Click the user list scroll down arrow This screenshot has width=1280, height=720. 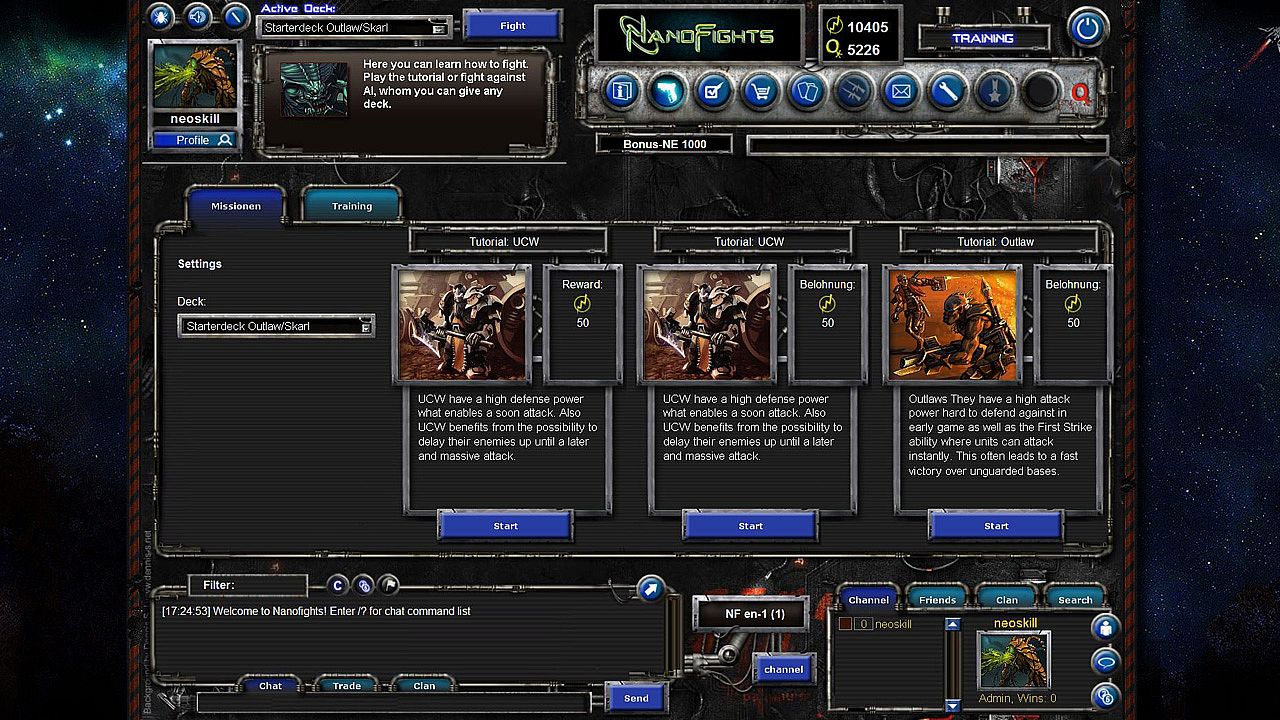pos(953,706)
